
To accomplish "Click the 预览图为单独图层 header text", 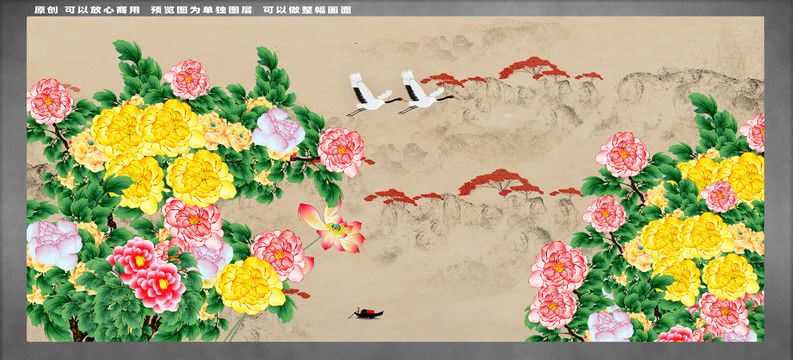I will point(201,10).
